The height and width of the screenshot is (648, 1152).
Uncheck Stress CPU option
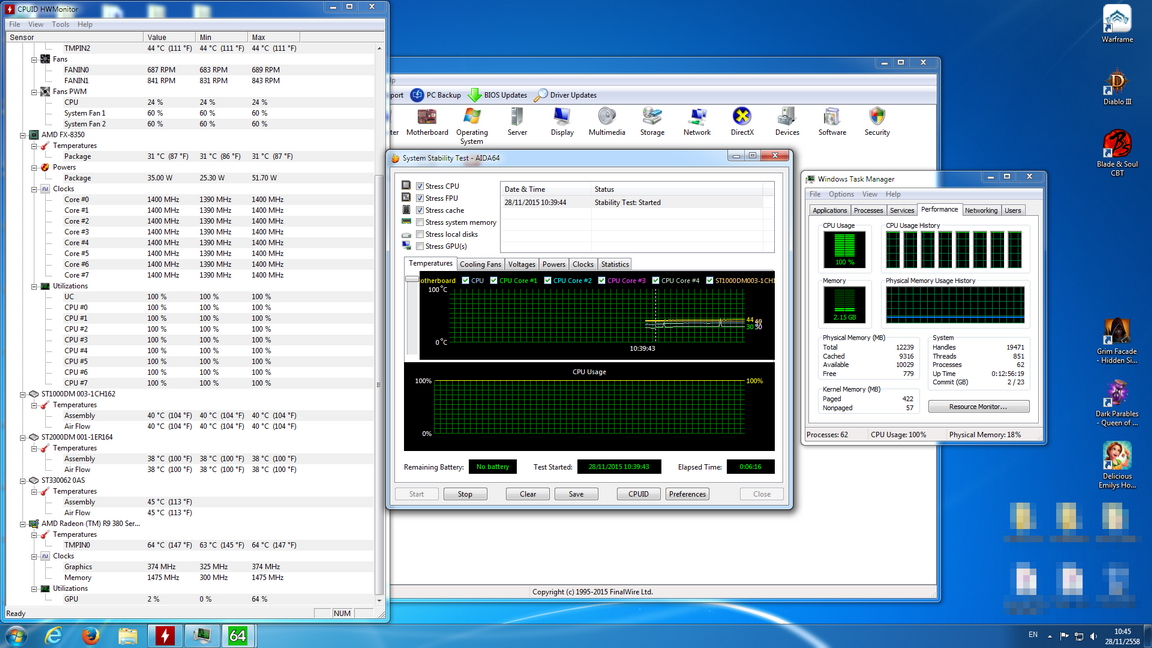coord(420,187)
